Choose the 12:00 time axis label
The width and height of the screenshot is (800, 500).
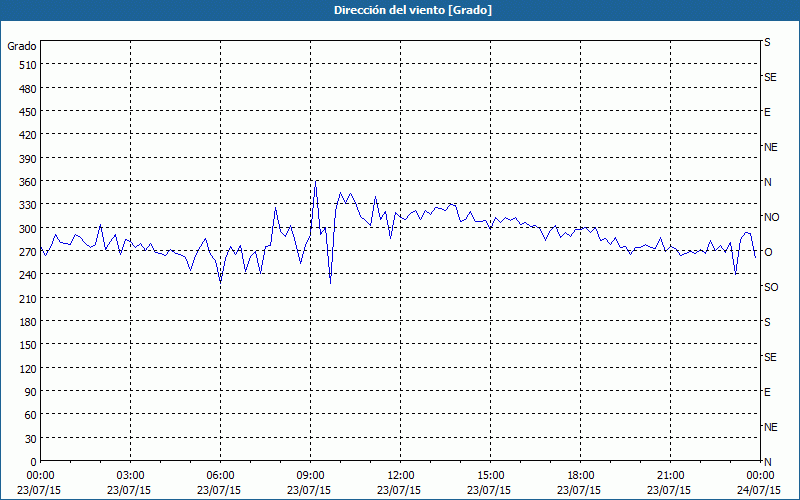tap(401, 476)
